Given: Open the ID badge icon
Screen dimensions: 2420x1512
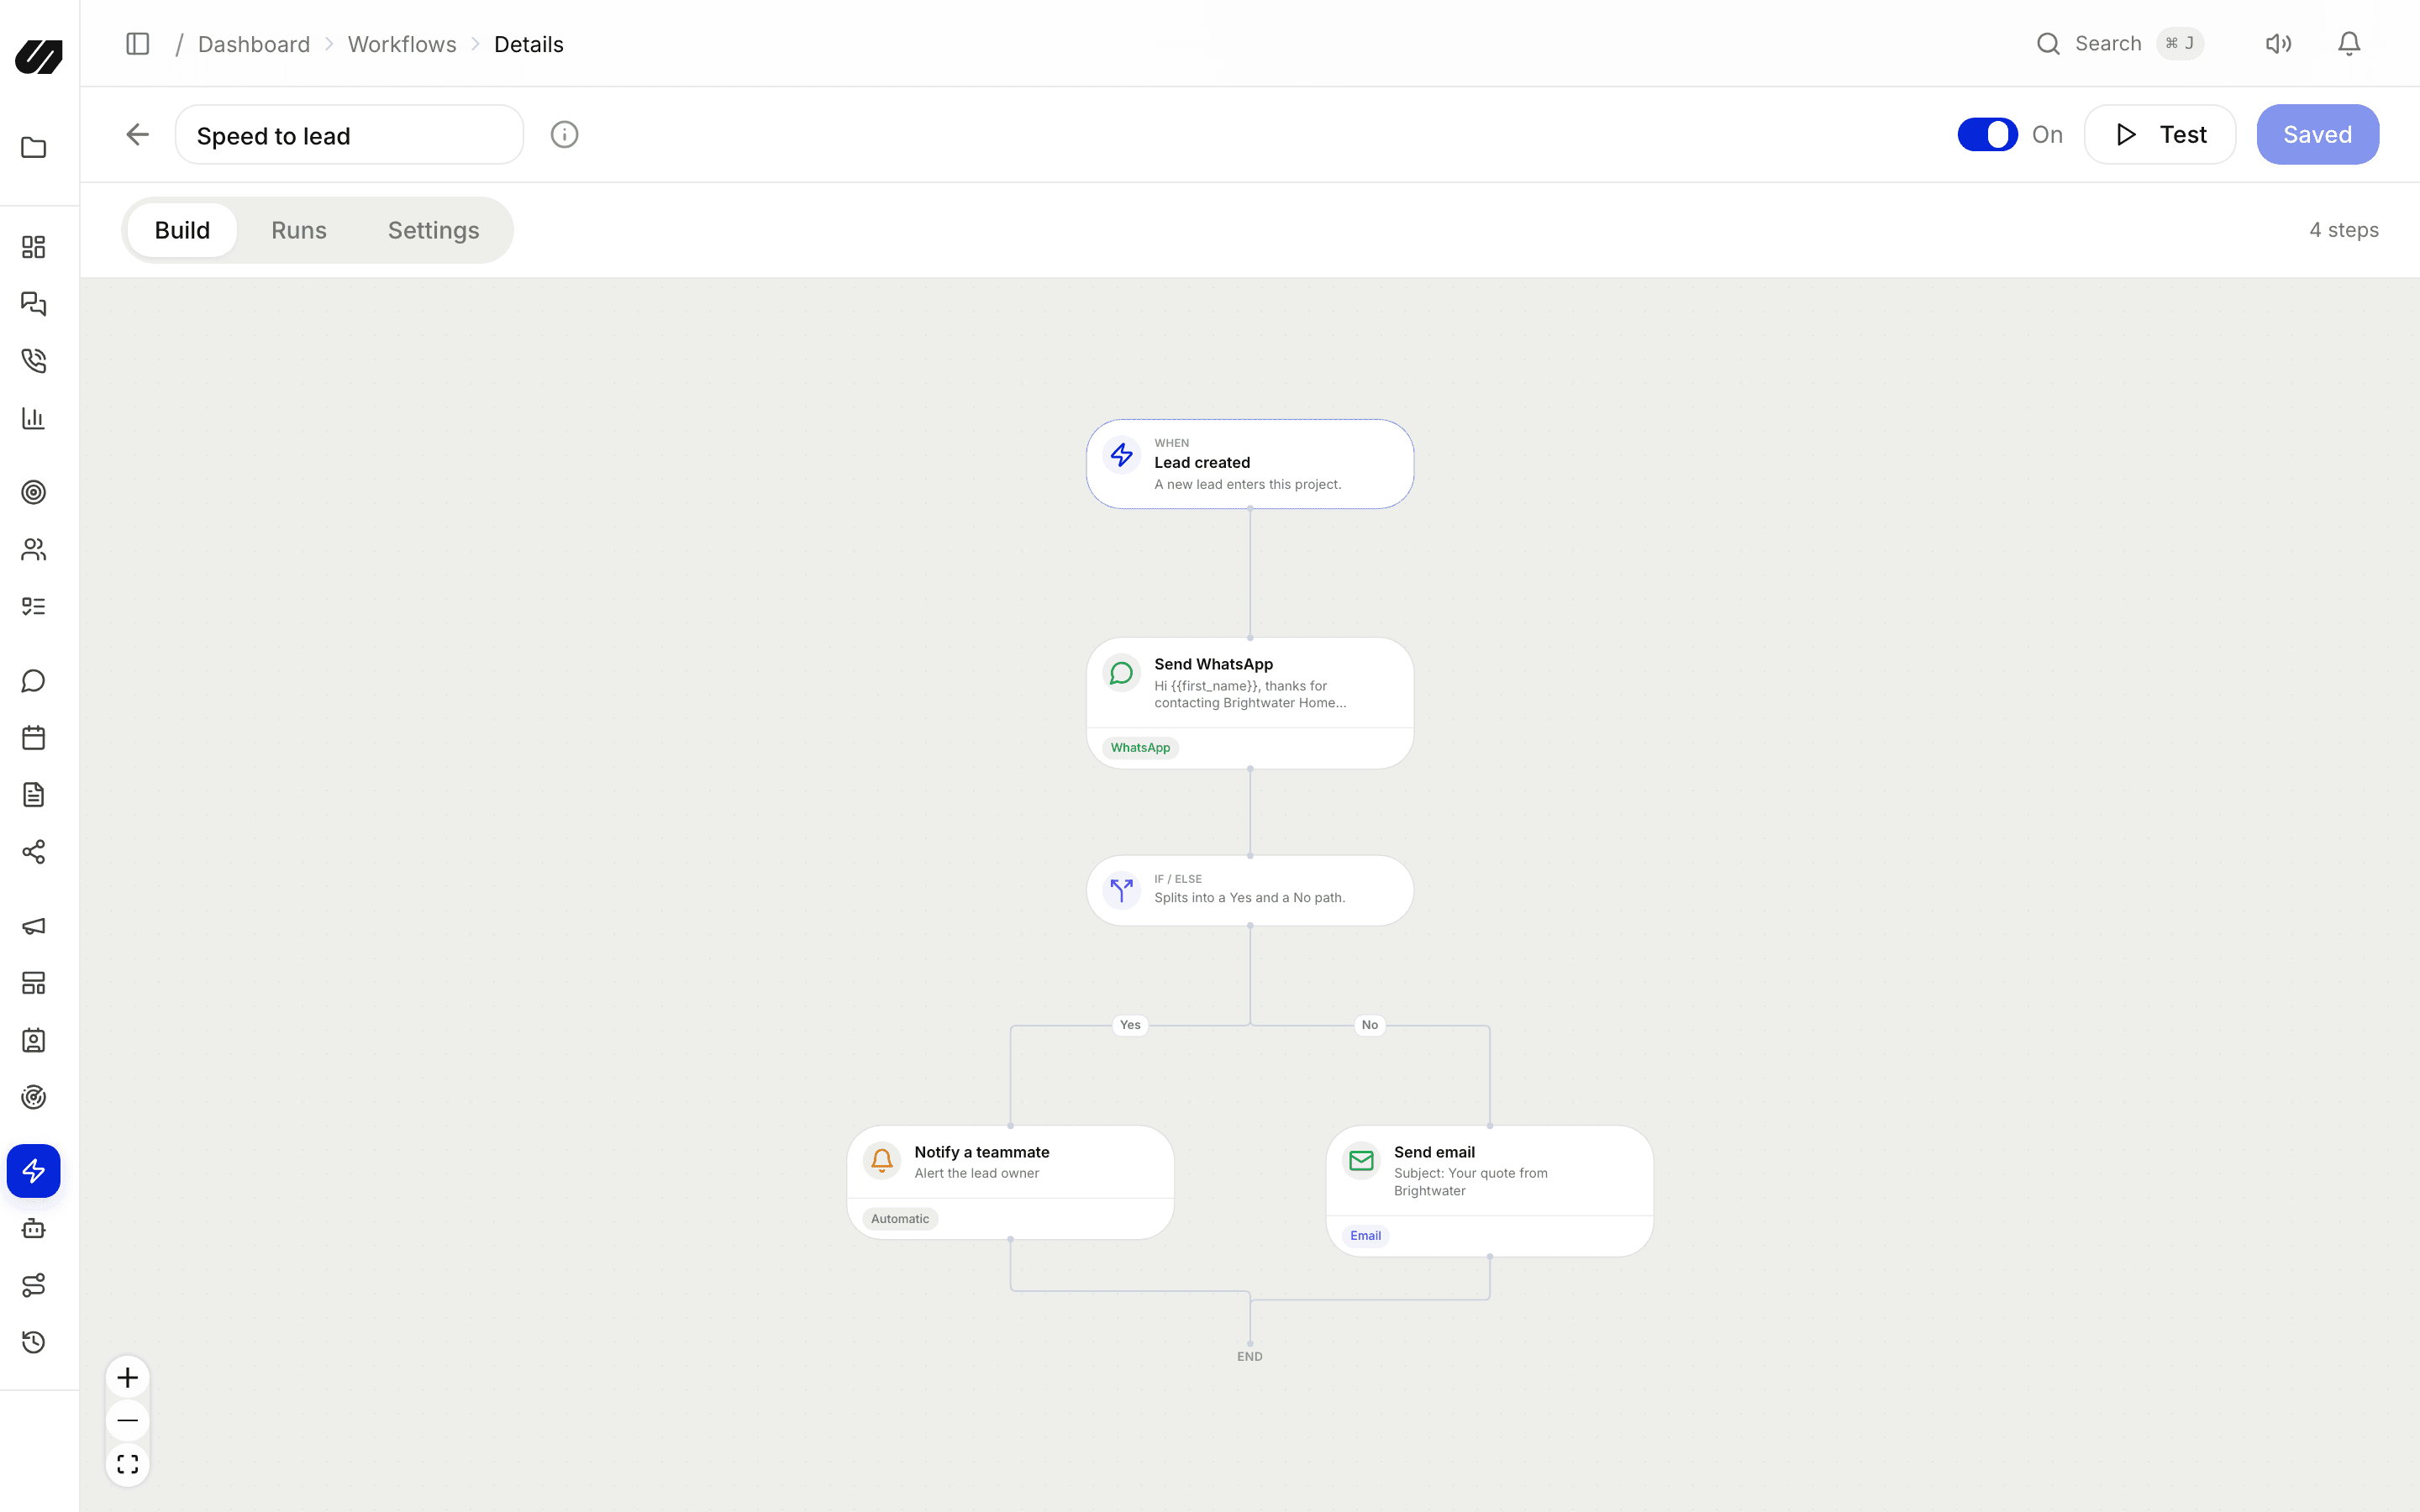Looking at the screenshot, I should point(34,1040).
